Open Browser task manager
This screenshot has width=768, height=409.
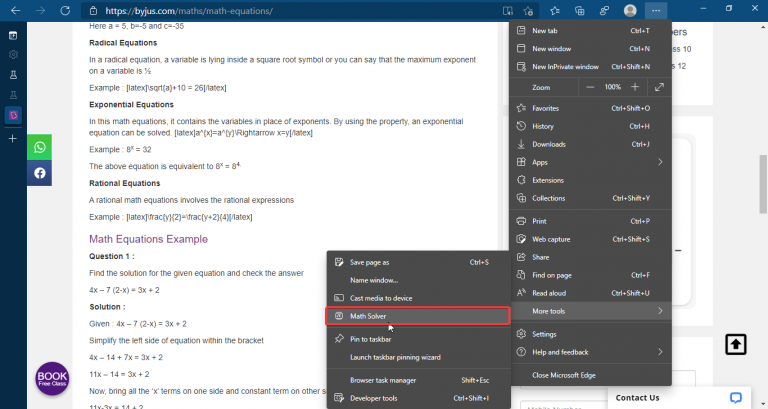tap(418, 381)
